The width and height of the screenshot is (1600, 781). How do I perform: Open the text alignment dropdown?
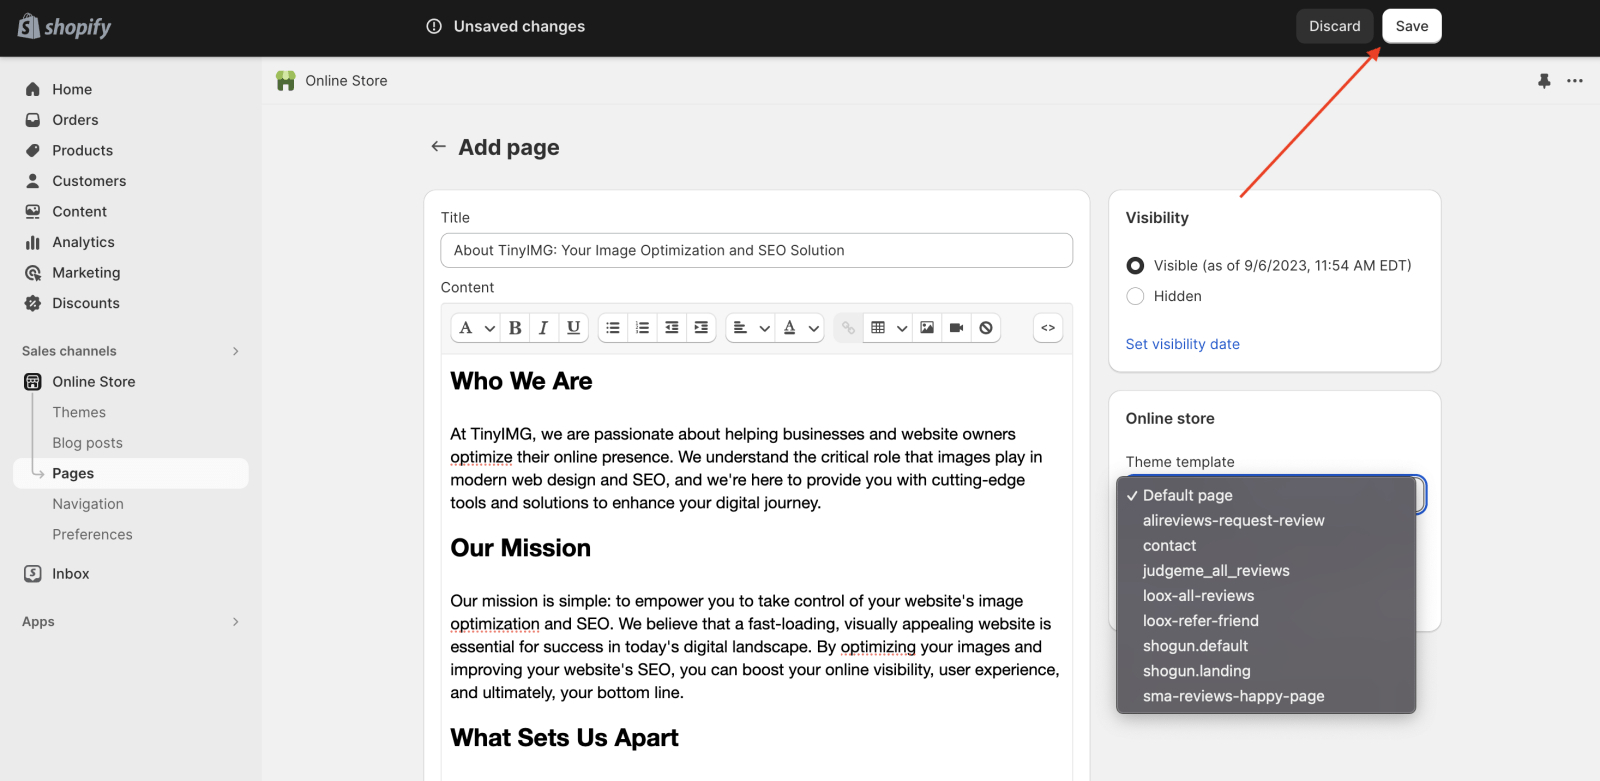pos(751,328)
